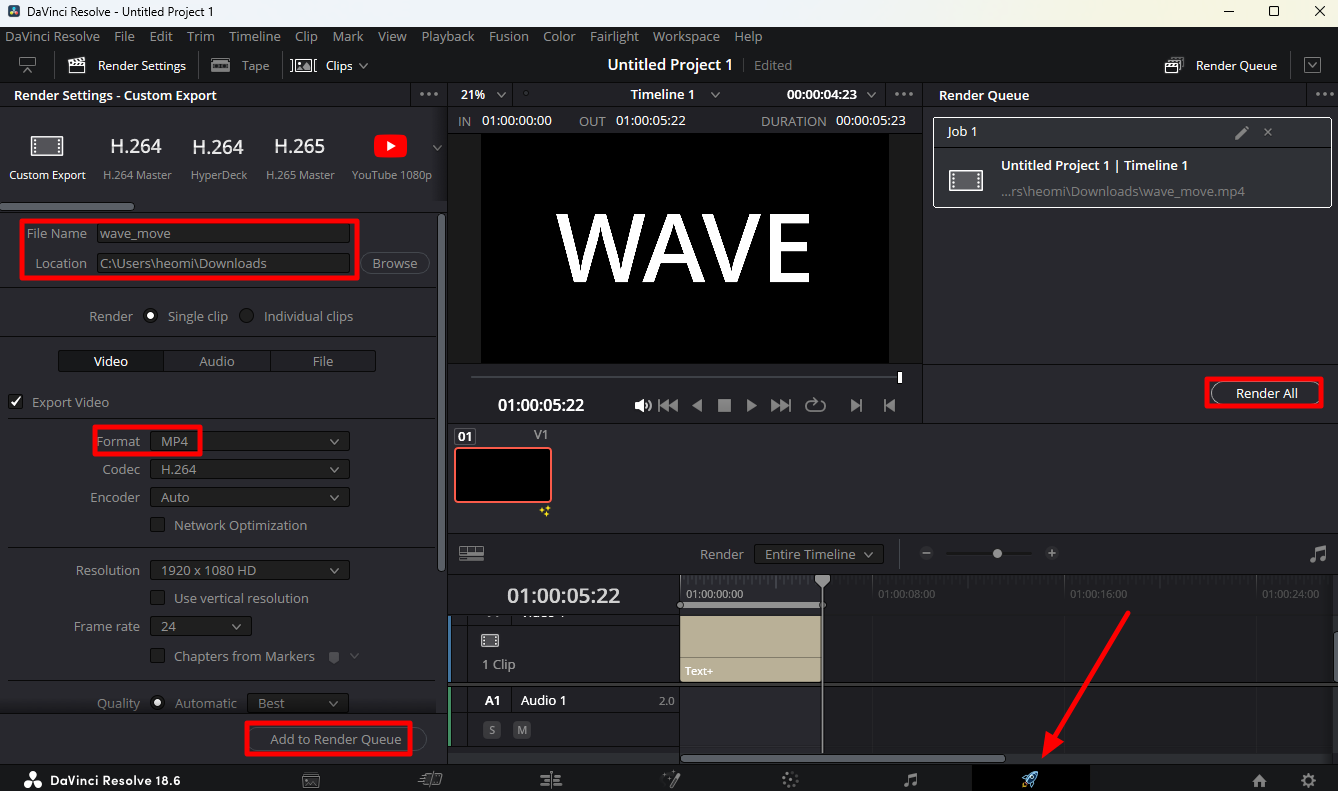Open the Timeline menu
The image size is (1338, 791).
[255, 36]
